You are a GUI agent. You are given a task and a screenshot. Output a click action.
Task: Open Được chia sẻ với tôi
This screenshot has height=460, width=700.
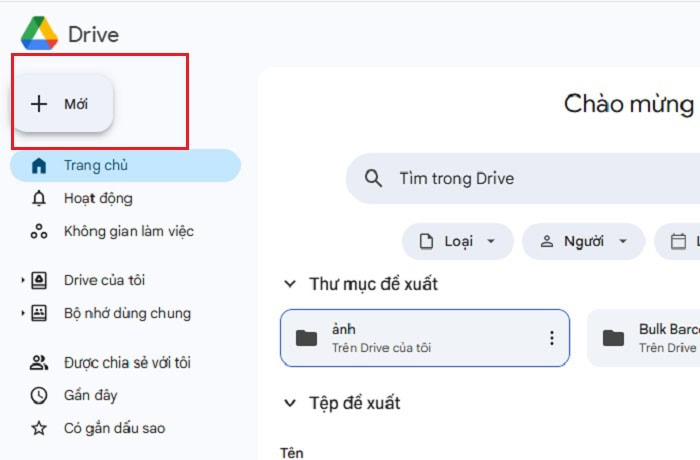(126, 363)
